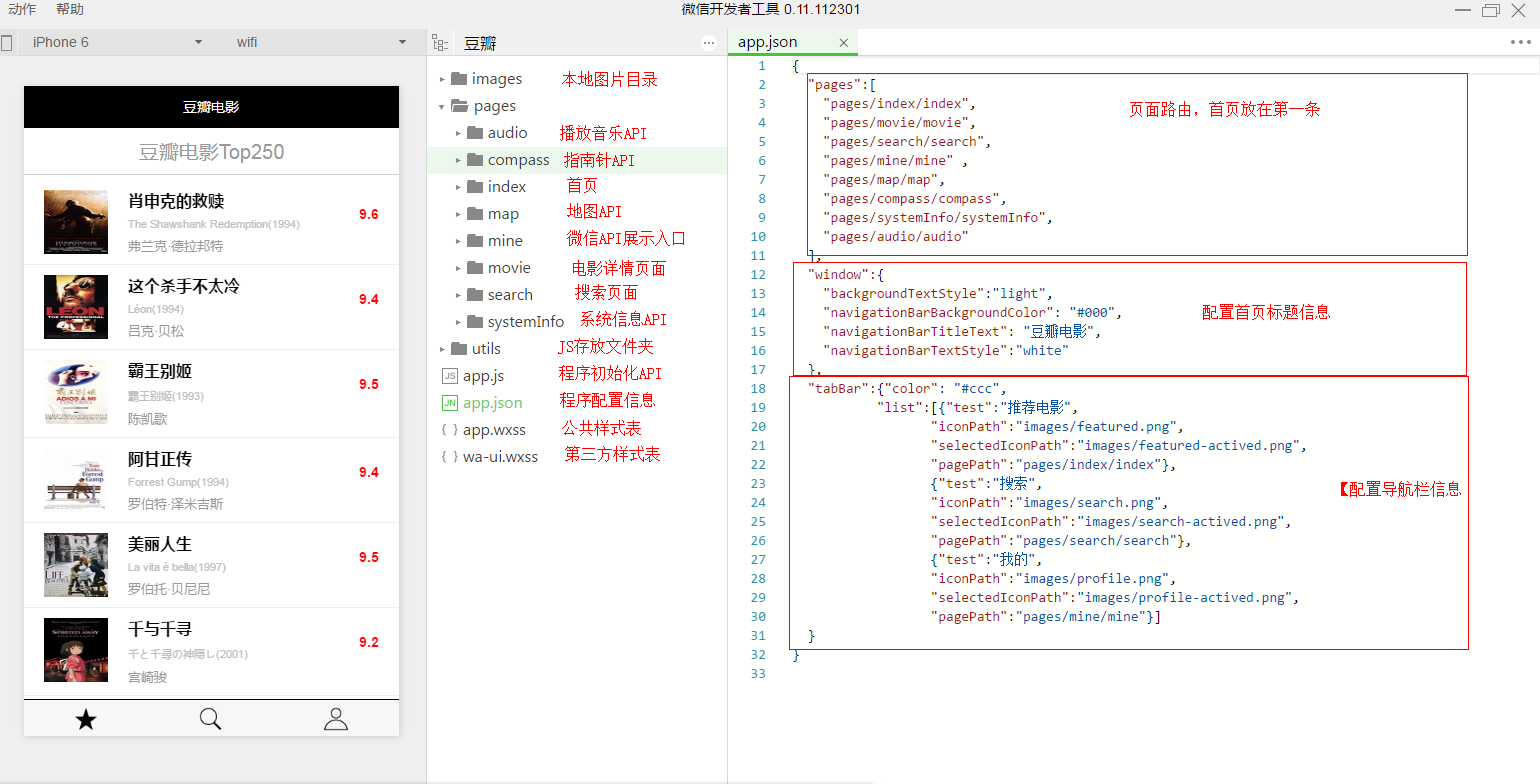The height and width of the screenshot is (784, 1540).
Task: Click the 这个杀手不太冷 poster thumbnail
Action: pyautogui.click(x=76, y=307)
